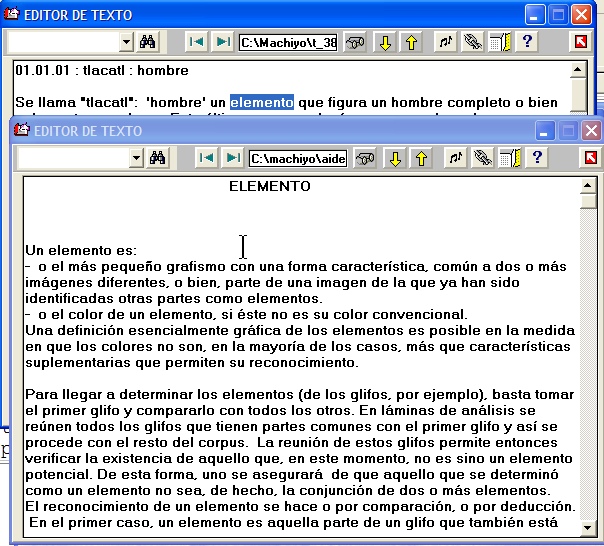Go to first record in front window
The image size is (604, 546).
pos(206,158)
